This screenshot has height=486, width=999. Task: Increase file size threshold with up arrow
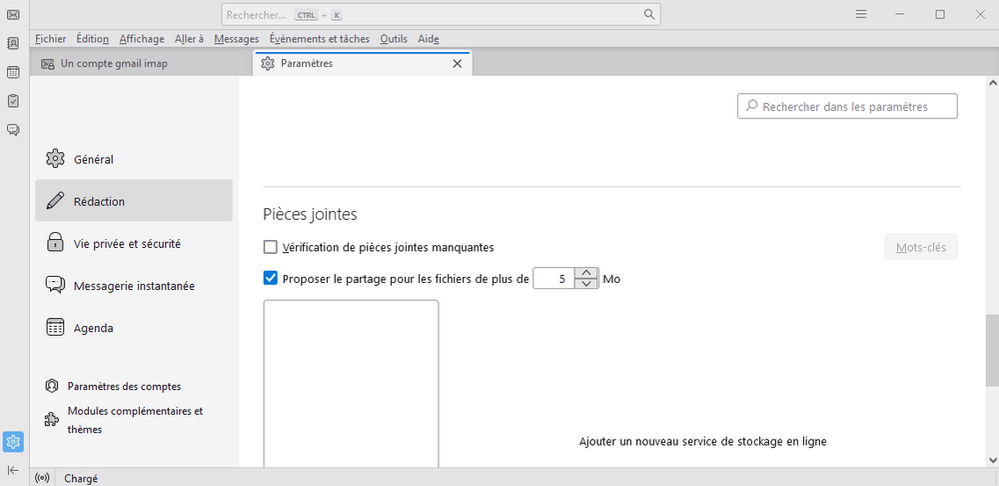587,273
